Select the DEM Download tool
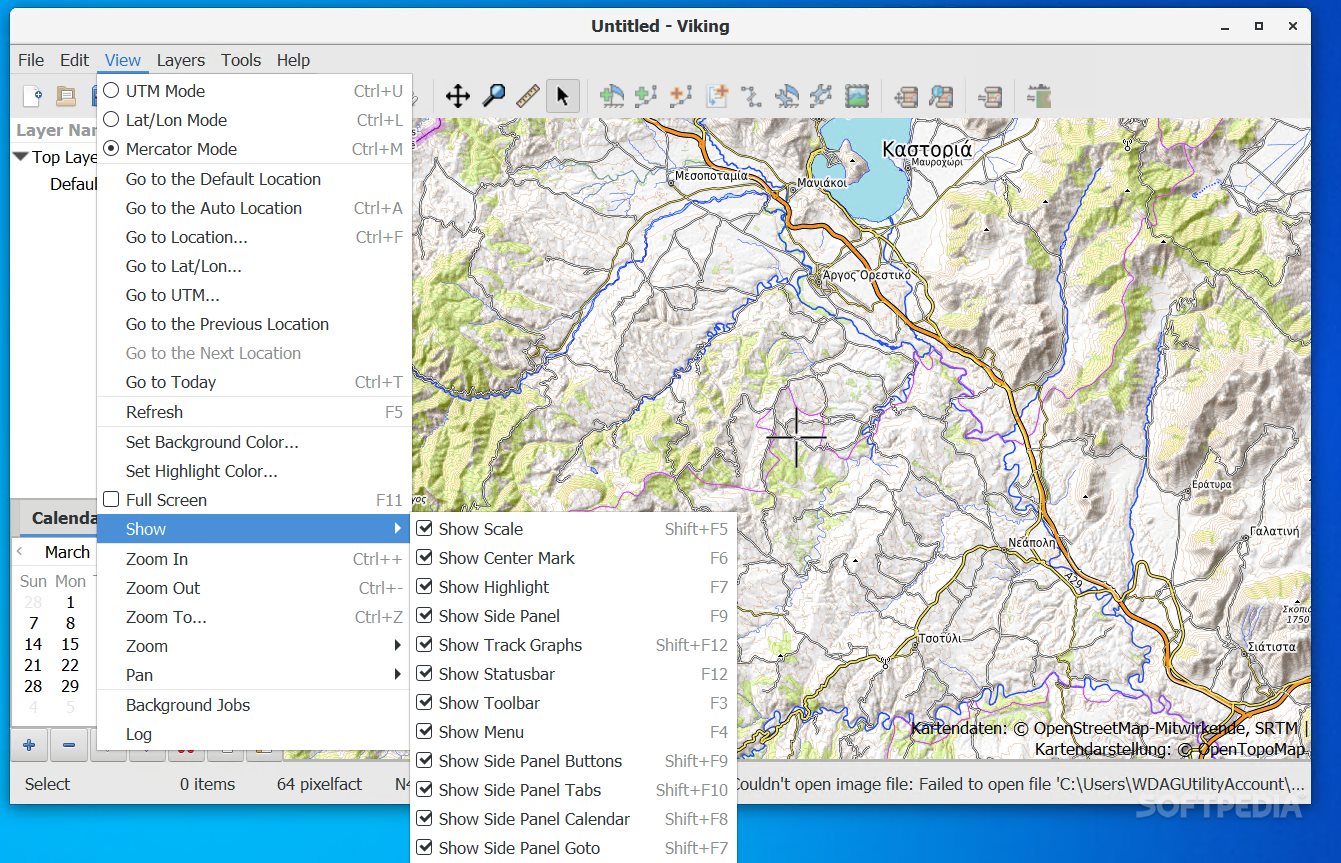 click(x=1040, y=96)
